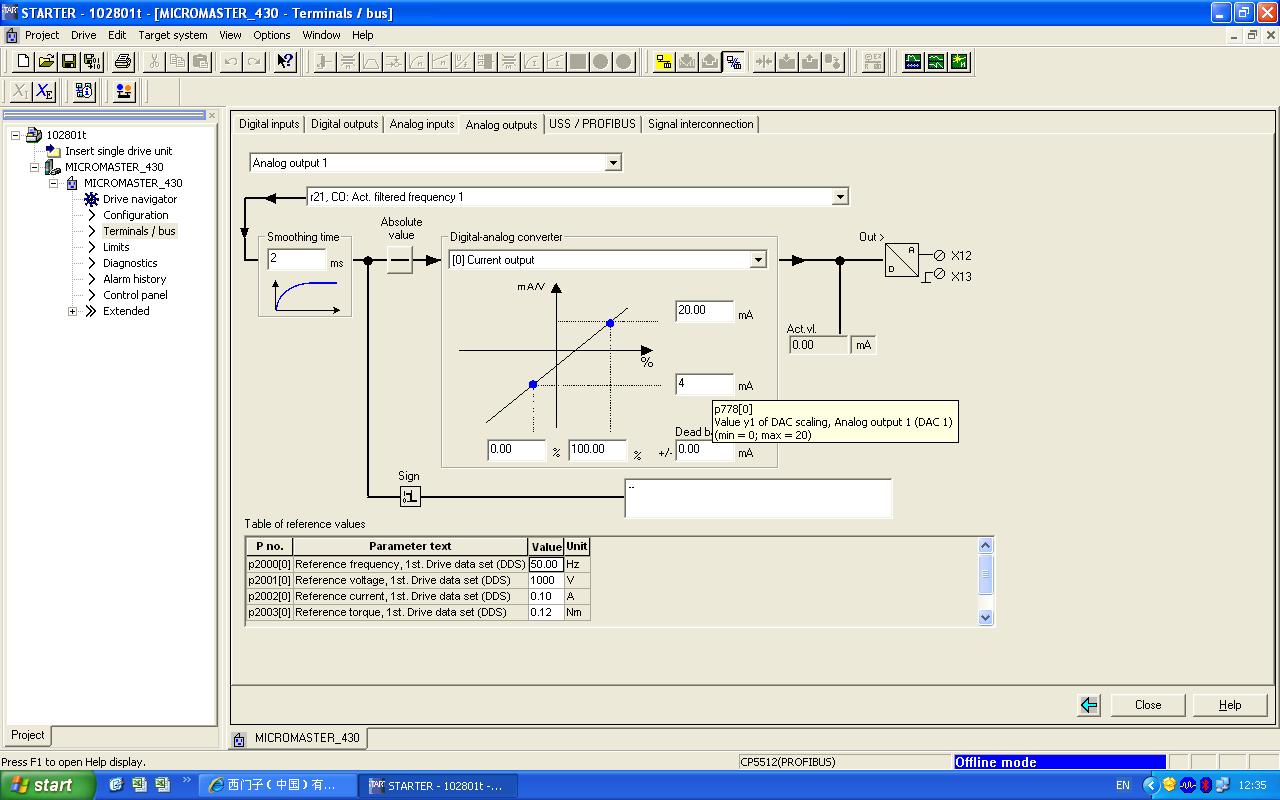Click the blue X E expert list icon
The height and width of the screenshot is (800, 1280).
coord(44,92)
